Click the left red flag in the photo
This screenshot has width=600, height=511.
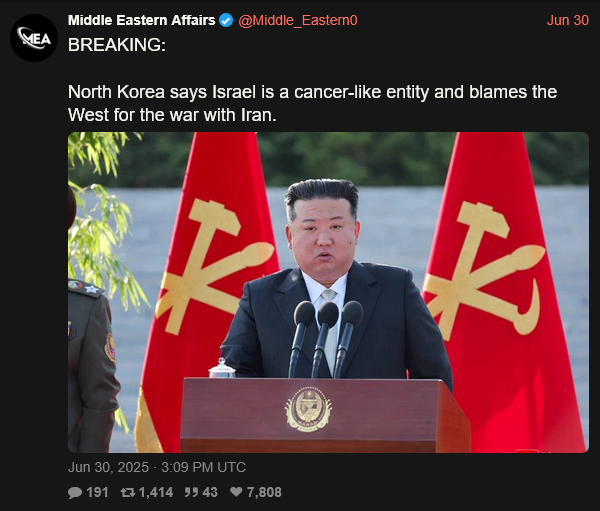(x=209, y=292)
